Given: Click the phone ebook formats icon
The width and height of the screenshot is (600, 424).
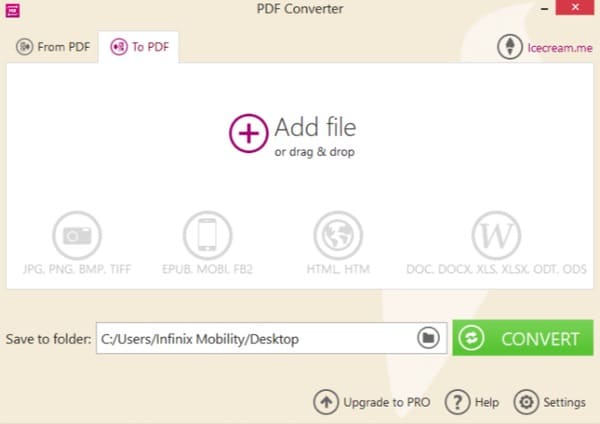Looking at the screenshot, I should click(207, 235).
